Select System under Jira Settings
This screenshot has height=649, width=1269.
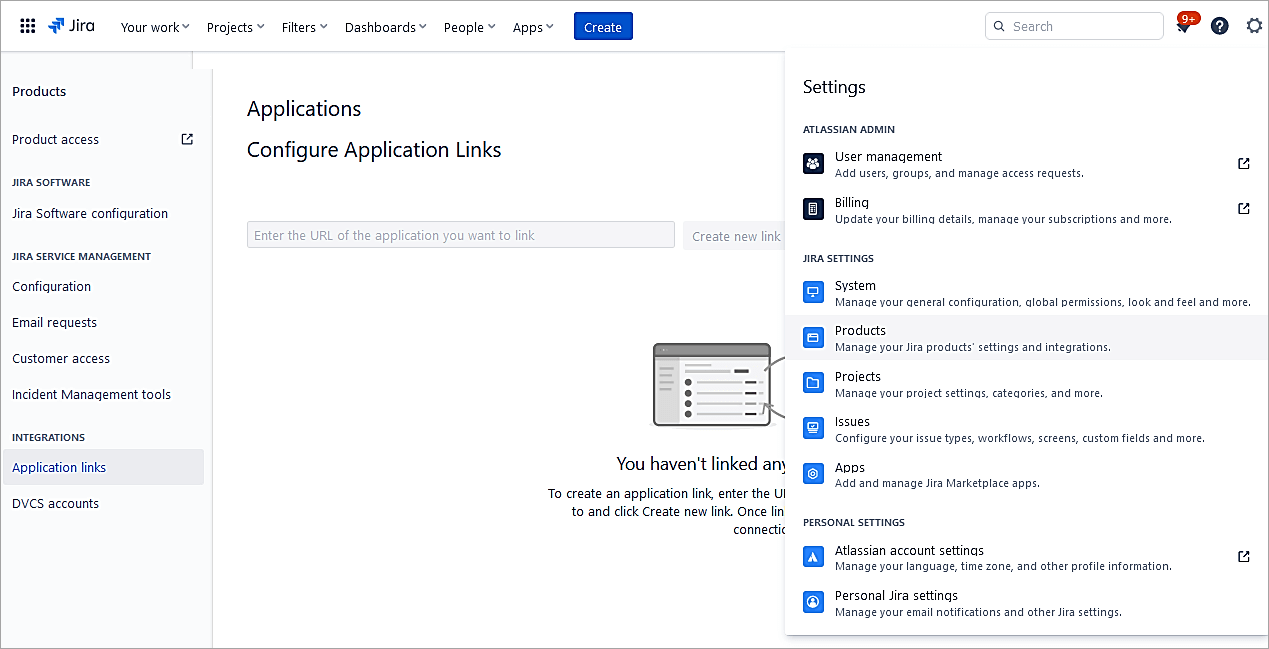pos(855,286)
